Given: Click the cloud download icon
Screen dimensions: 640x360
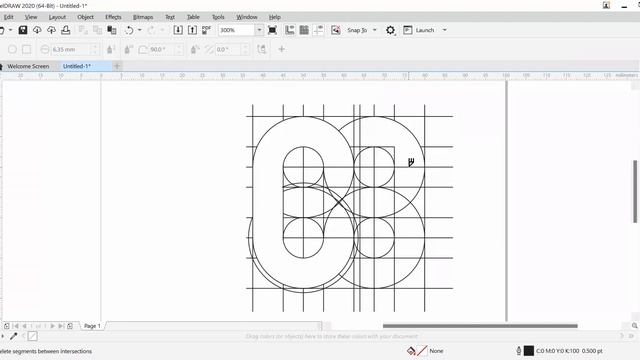Looking at the screenshot, I should (37, 30).
